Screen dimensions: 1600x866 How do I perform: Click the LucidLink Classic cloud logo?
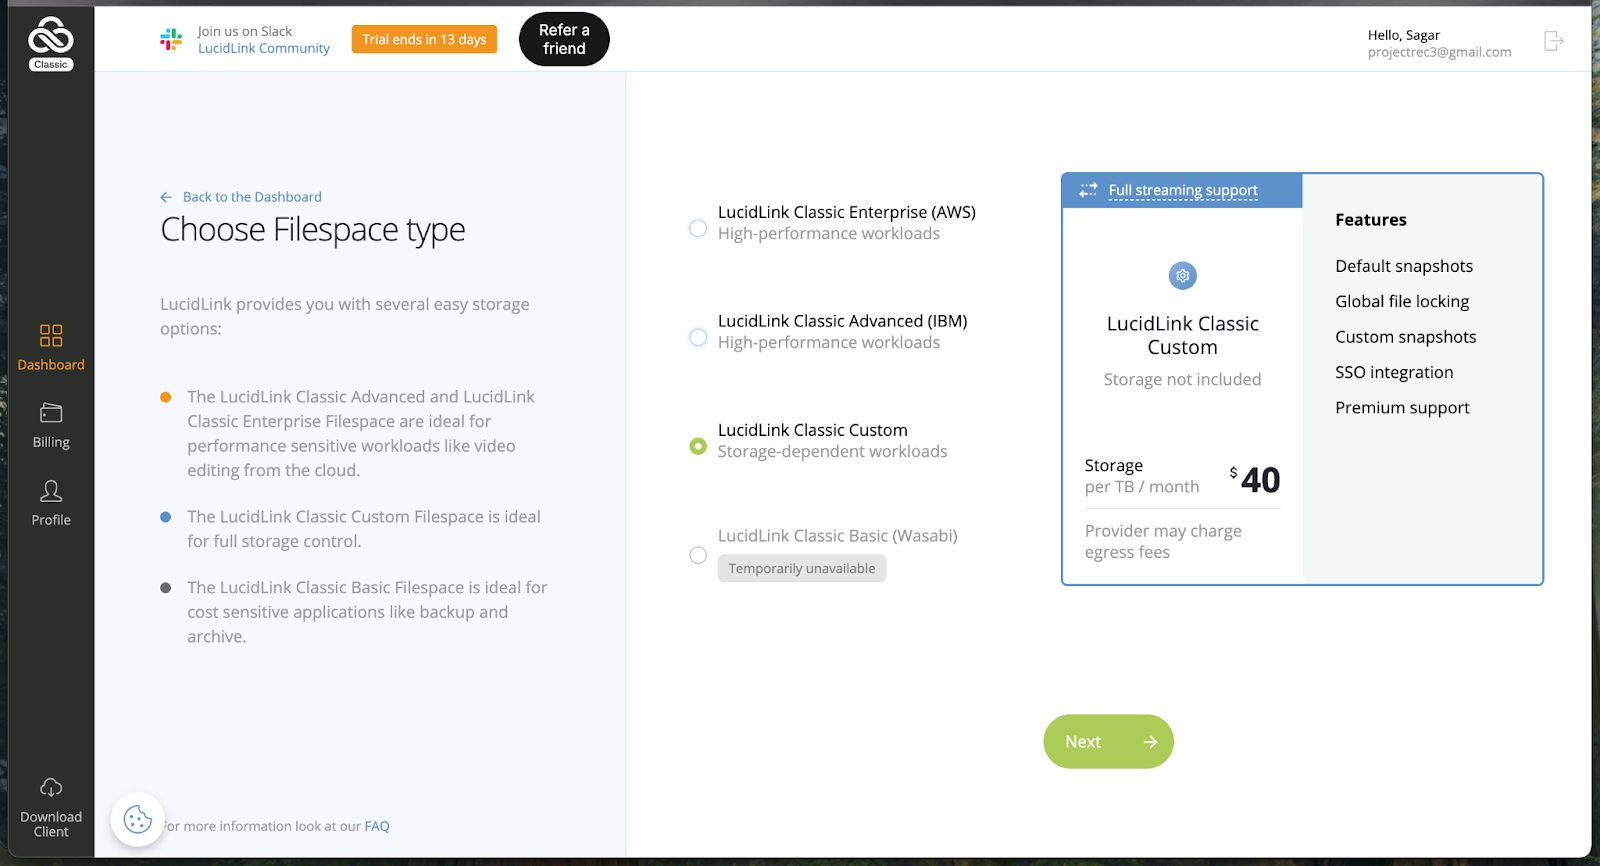(x=51, y=44)
